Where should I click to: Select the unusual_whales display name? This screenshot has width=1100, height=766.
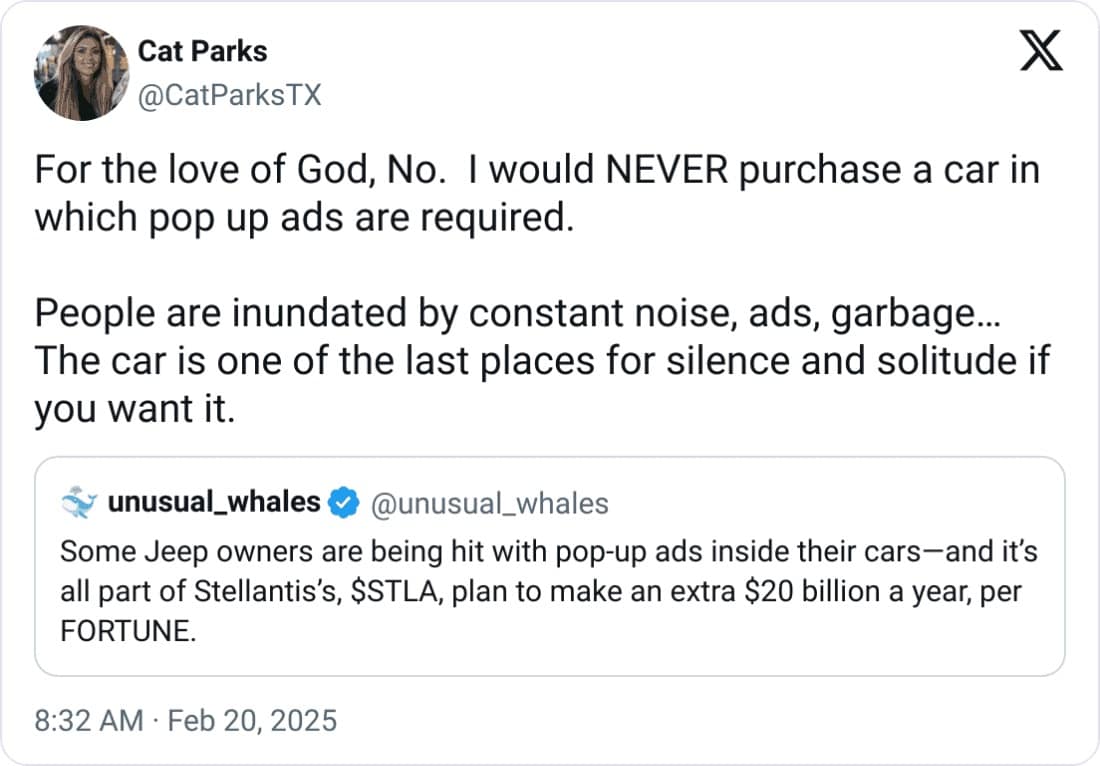tap(215, 502)
